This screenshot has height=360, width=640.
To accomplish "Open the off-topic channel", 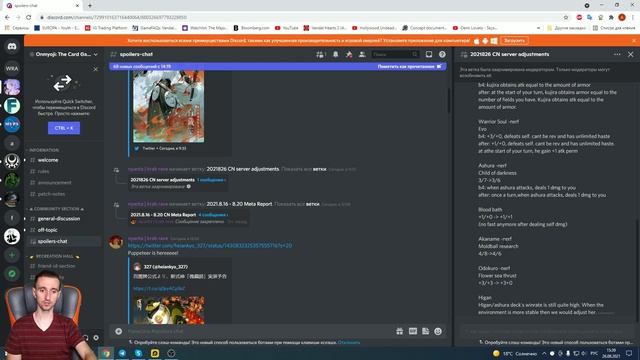I will click(47, 230).
